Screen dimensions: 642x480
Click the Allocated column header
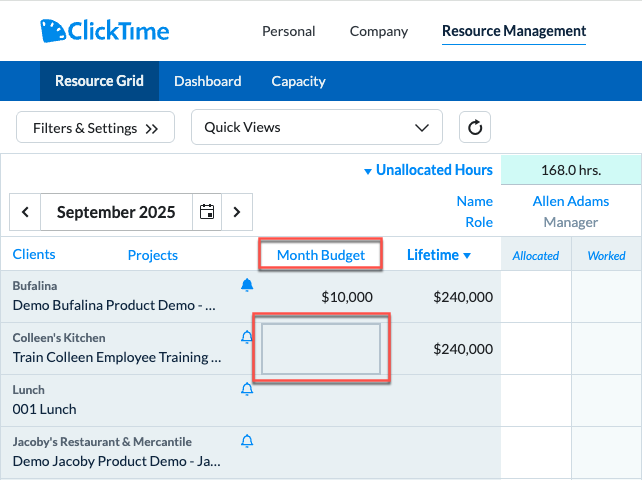tap(536, 256)
